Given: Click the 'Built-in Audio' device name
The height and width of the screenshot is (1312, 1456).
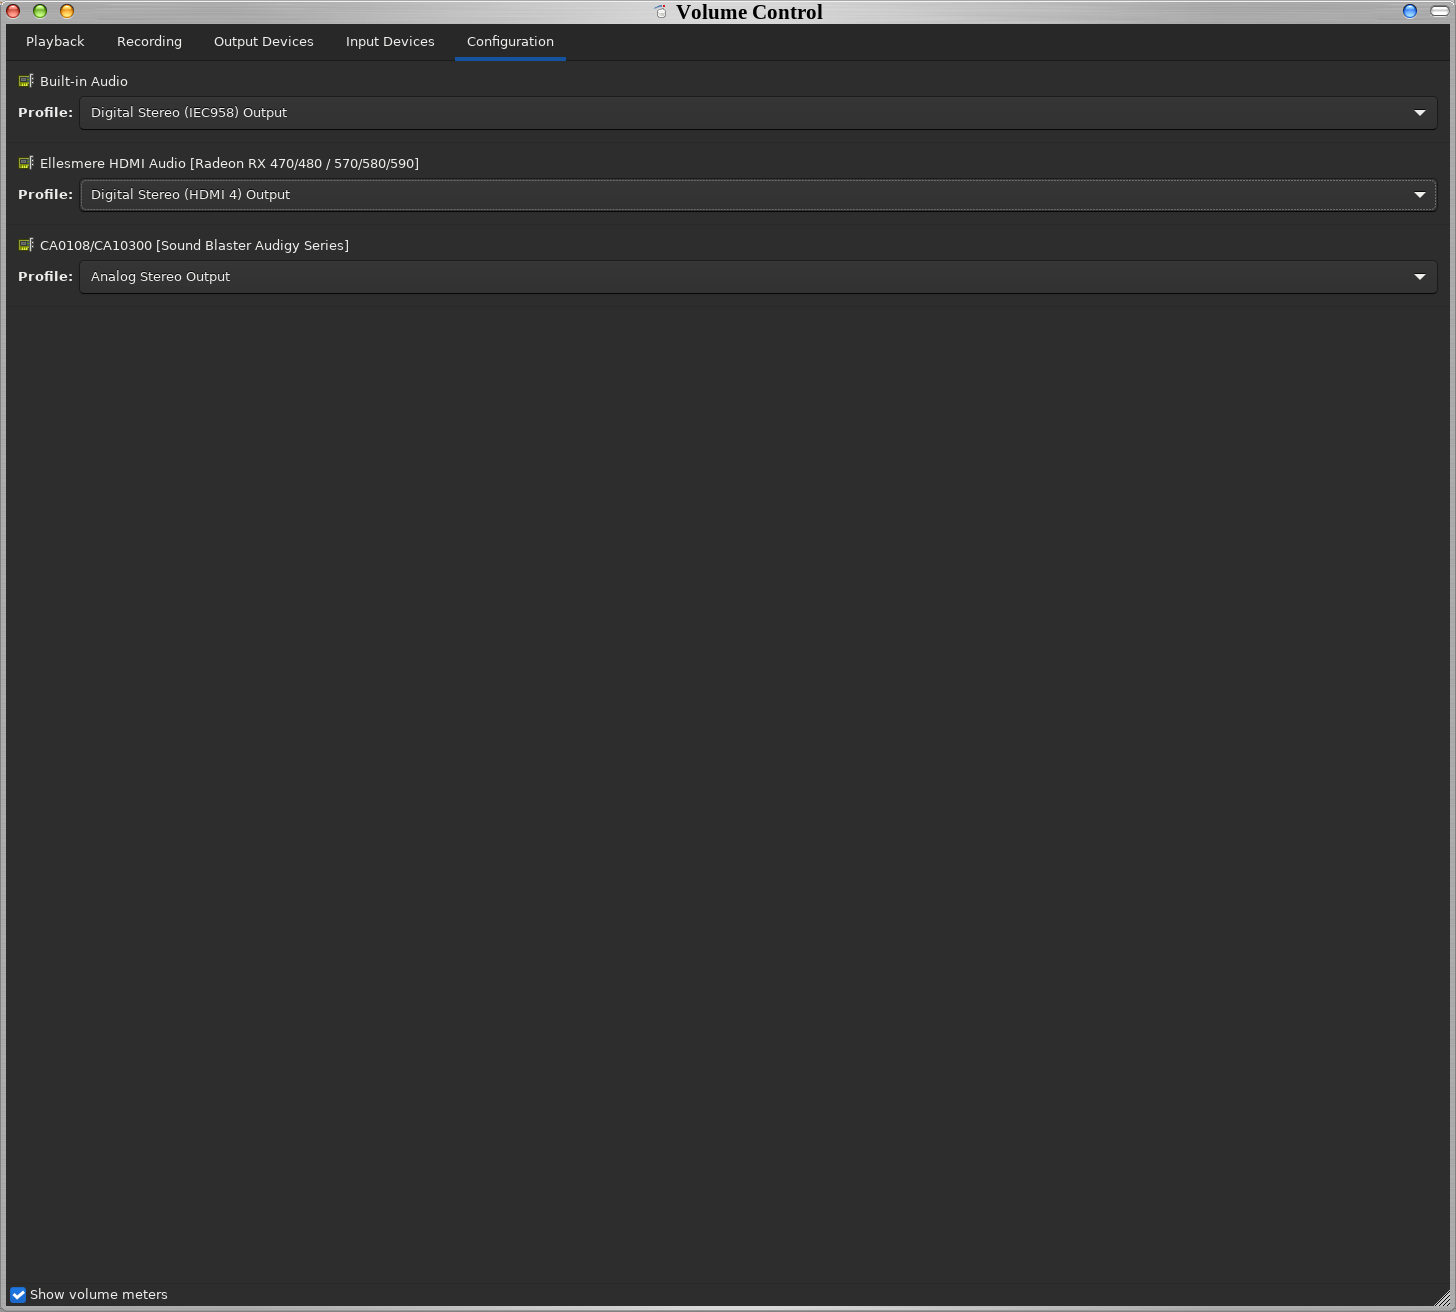Looking at the screenshot, I should [84, 81].
